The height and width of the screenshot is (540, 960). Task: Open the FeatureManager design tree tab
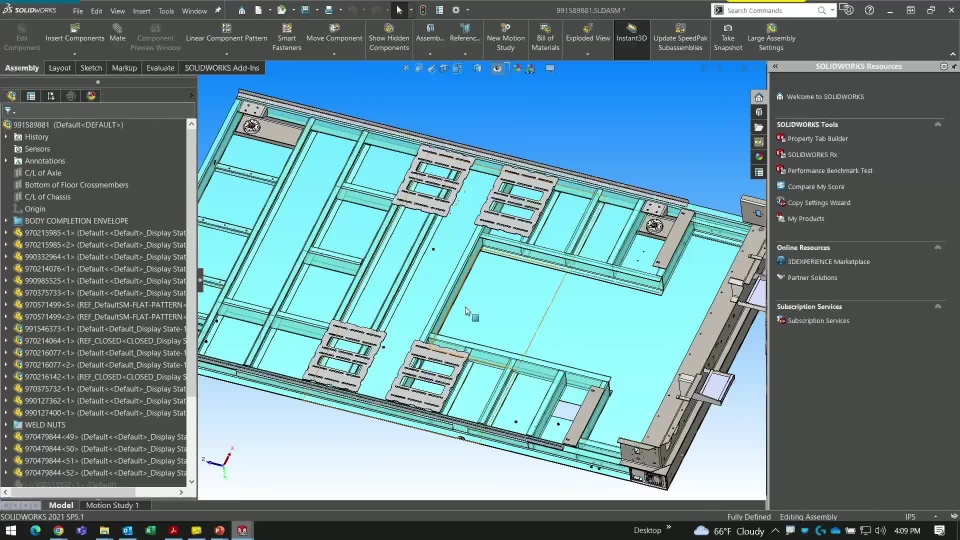click(11, 96)
